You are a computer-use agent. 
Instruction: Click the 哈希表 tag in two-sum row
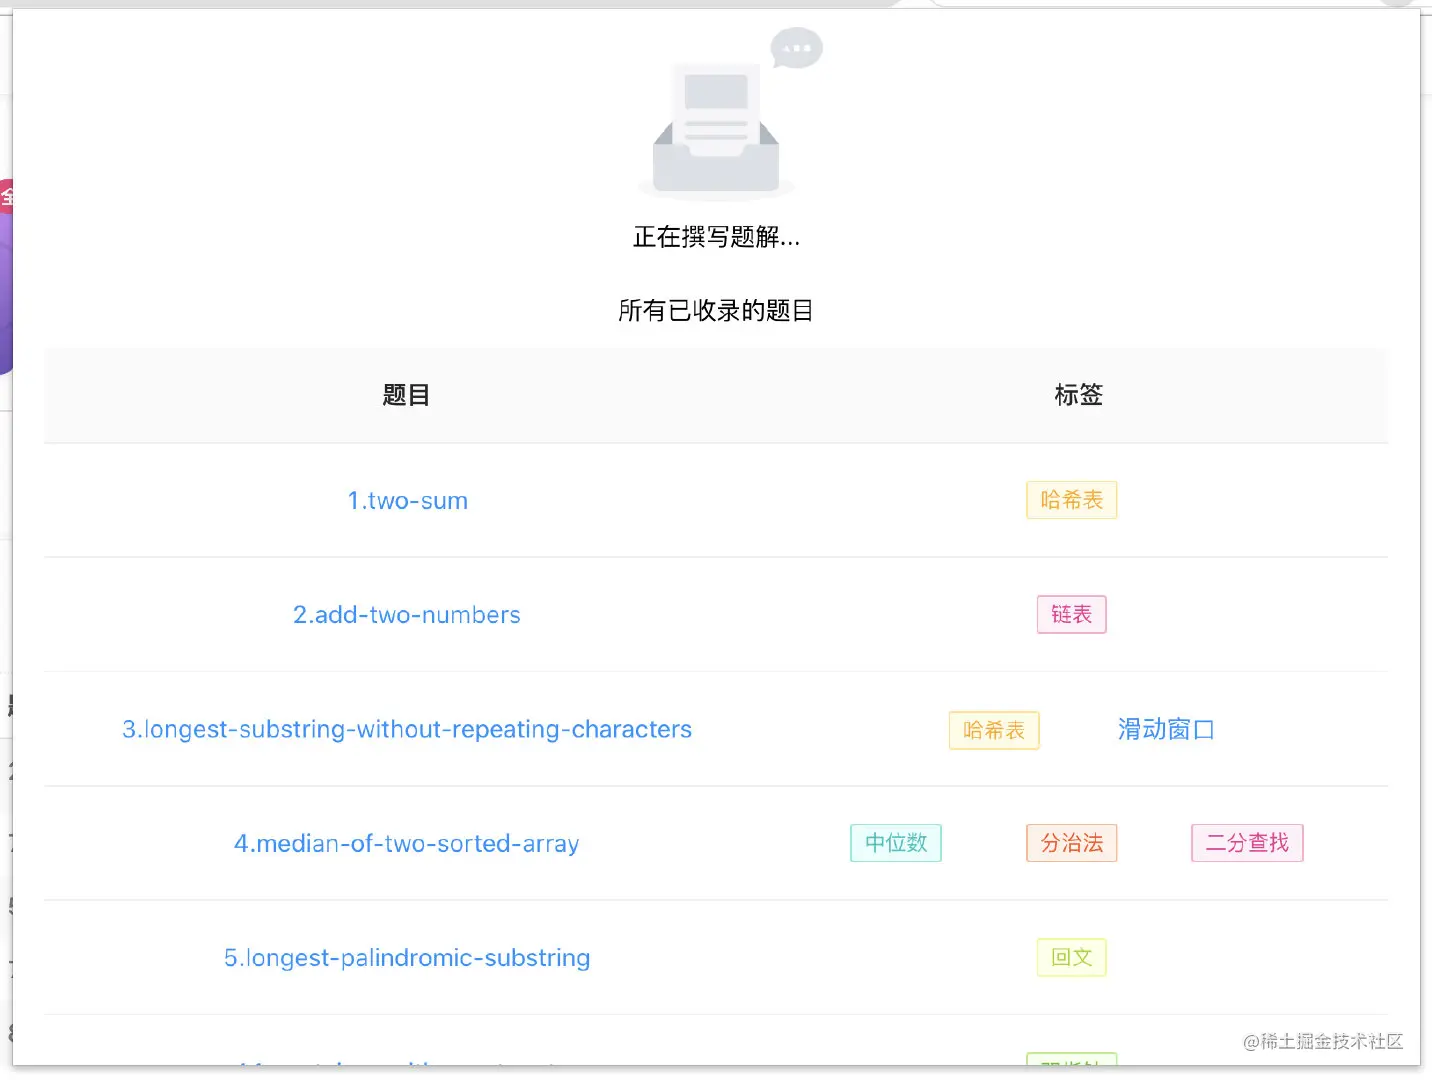pos(1071,500)
